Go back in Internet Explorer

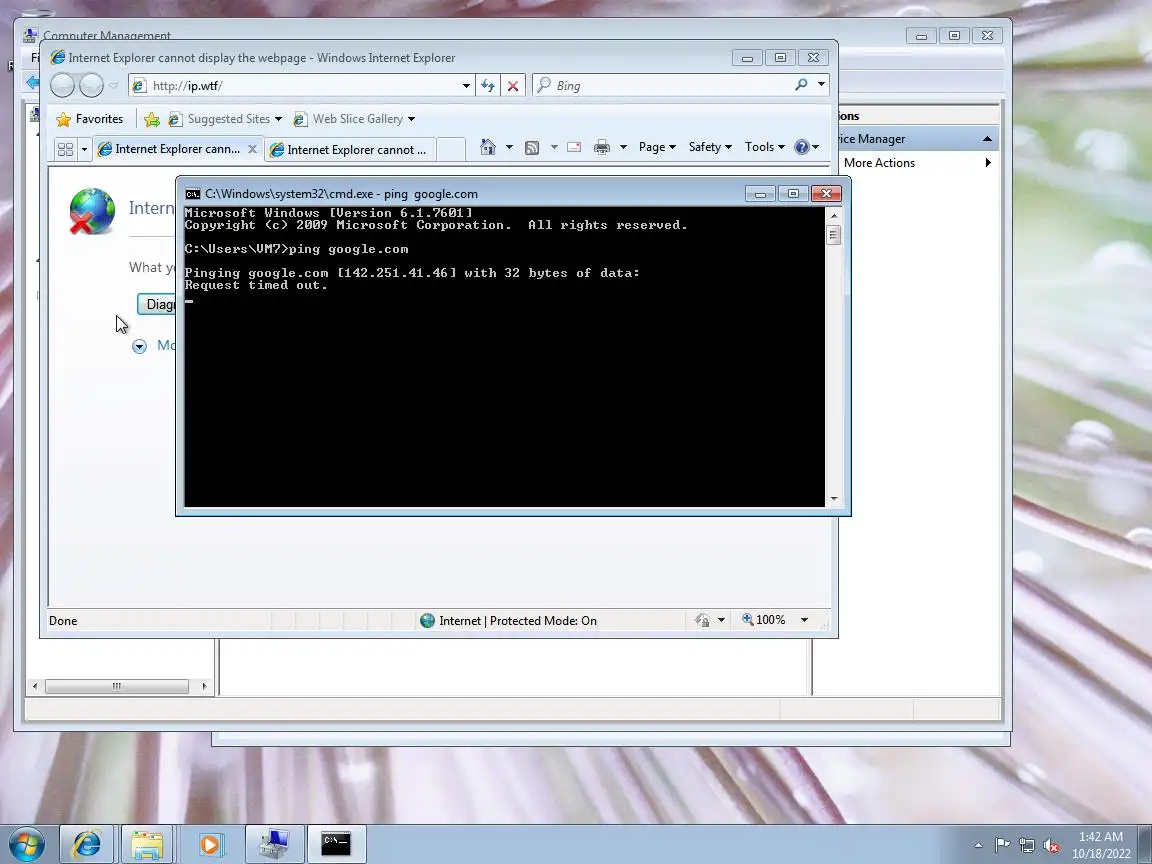click(62, 85)
